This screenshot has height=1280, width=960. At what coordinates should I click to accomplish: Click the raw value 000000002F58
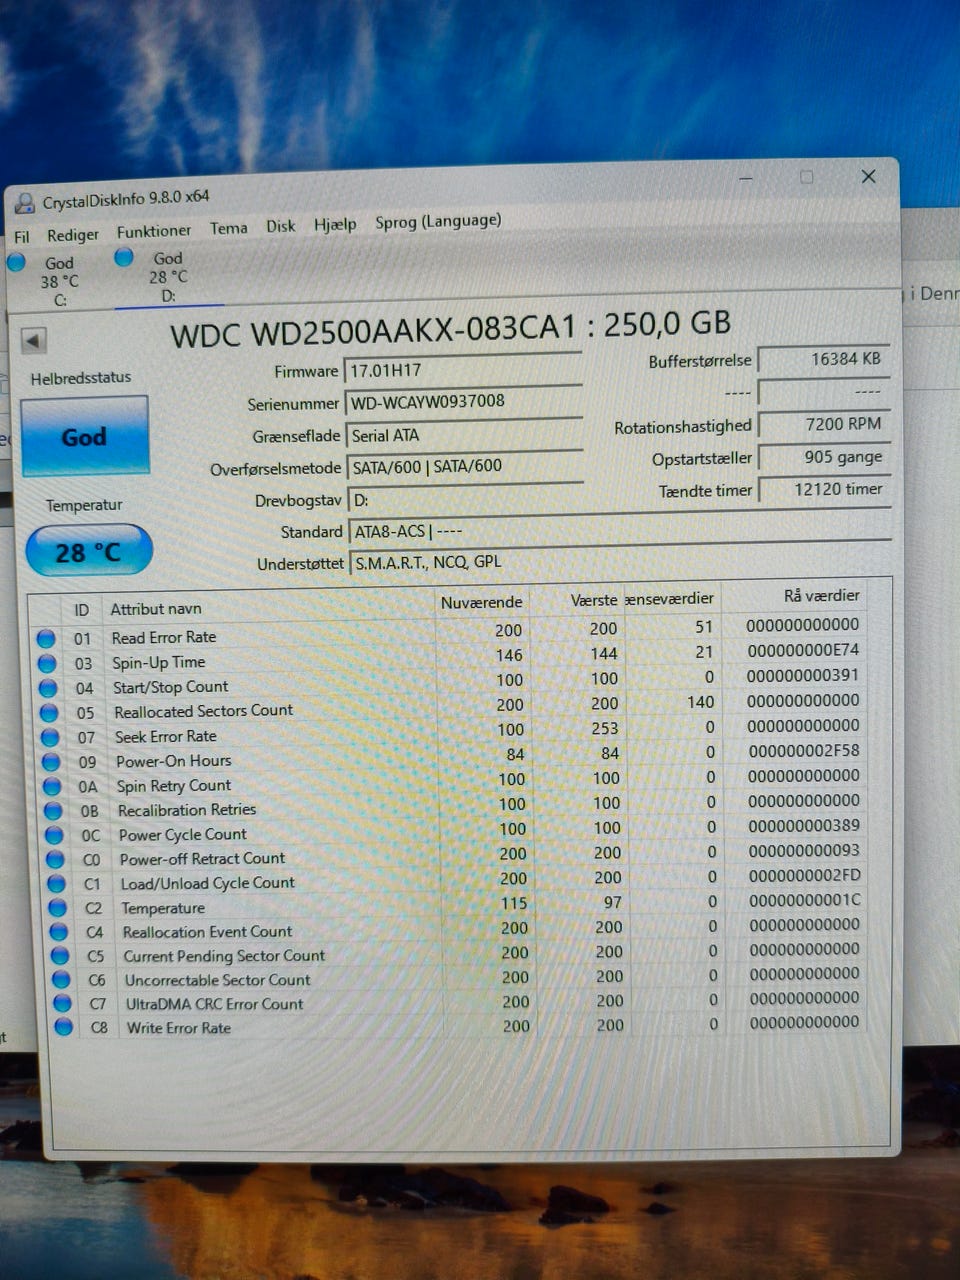coord(804,750)
